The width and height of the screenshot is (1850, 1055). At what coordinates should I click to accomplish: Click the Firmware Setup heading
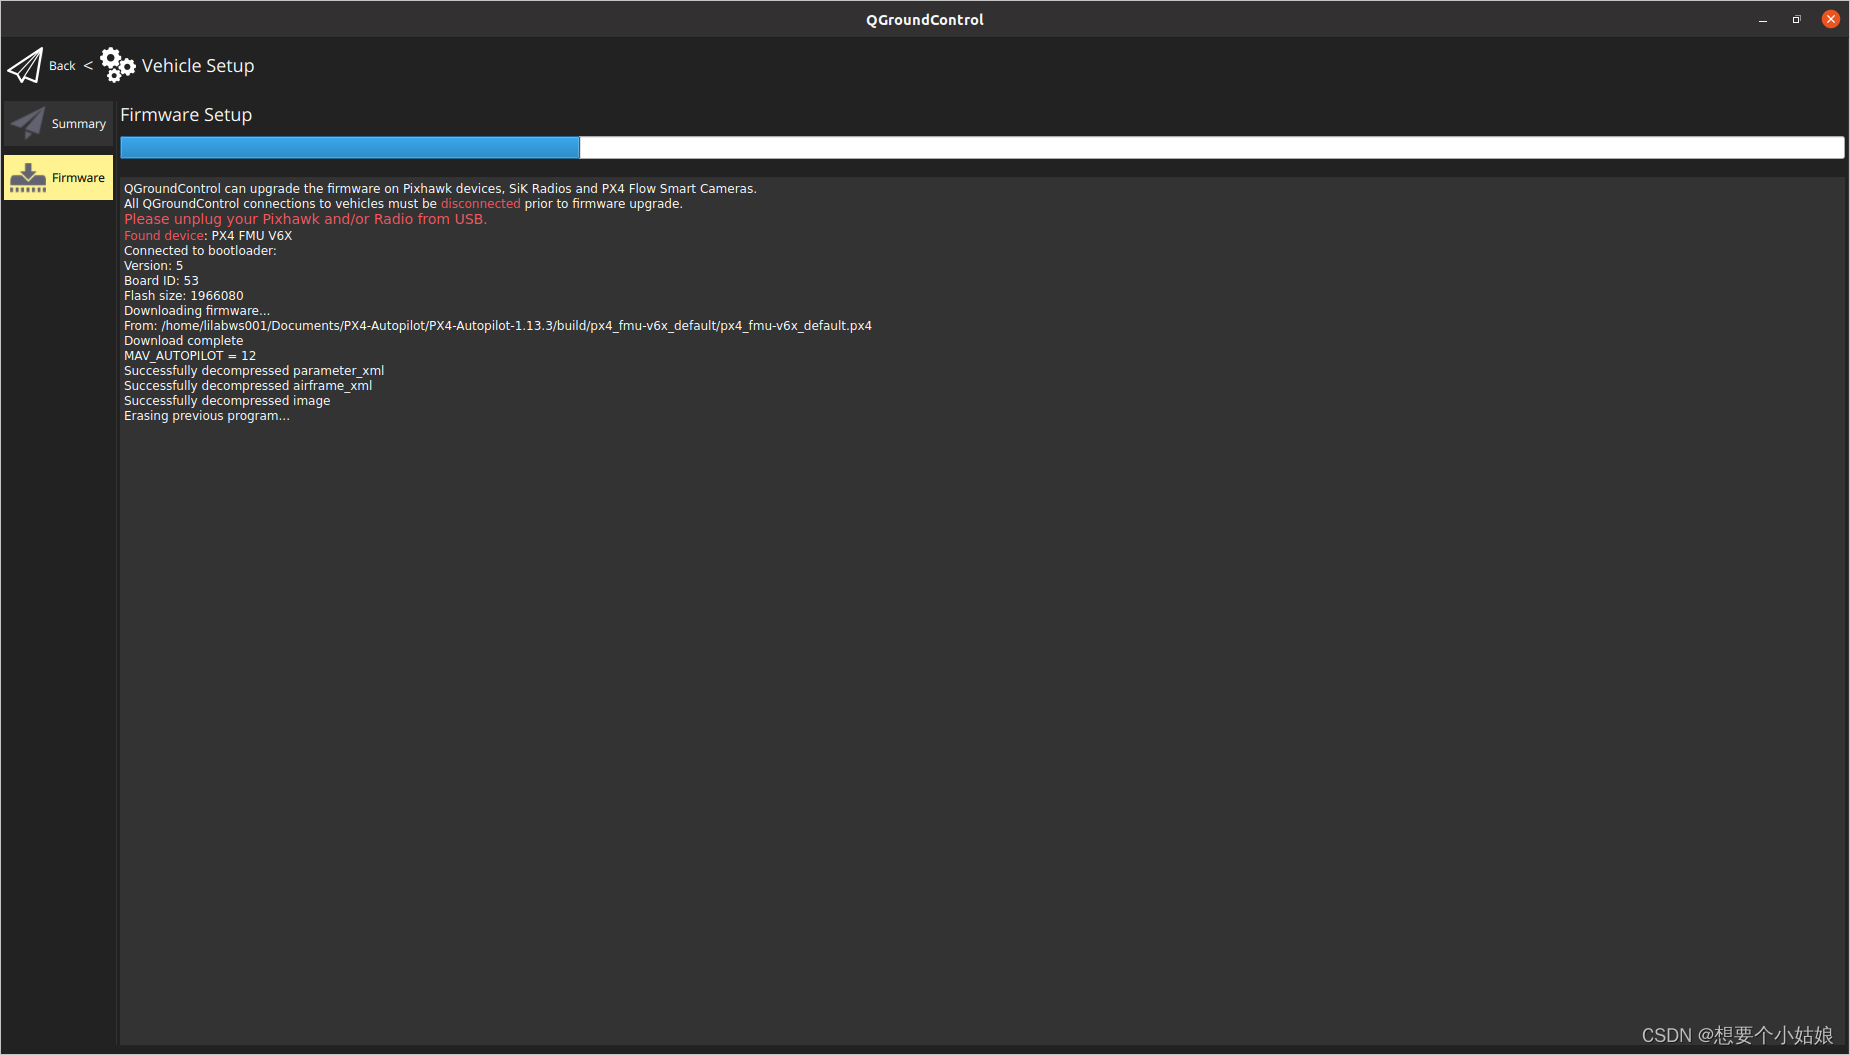(x=186, y=114)
